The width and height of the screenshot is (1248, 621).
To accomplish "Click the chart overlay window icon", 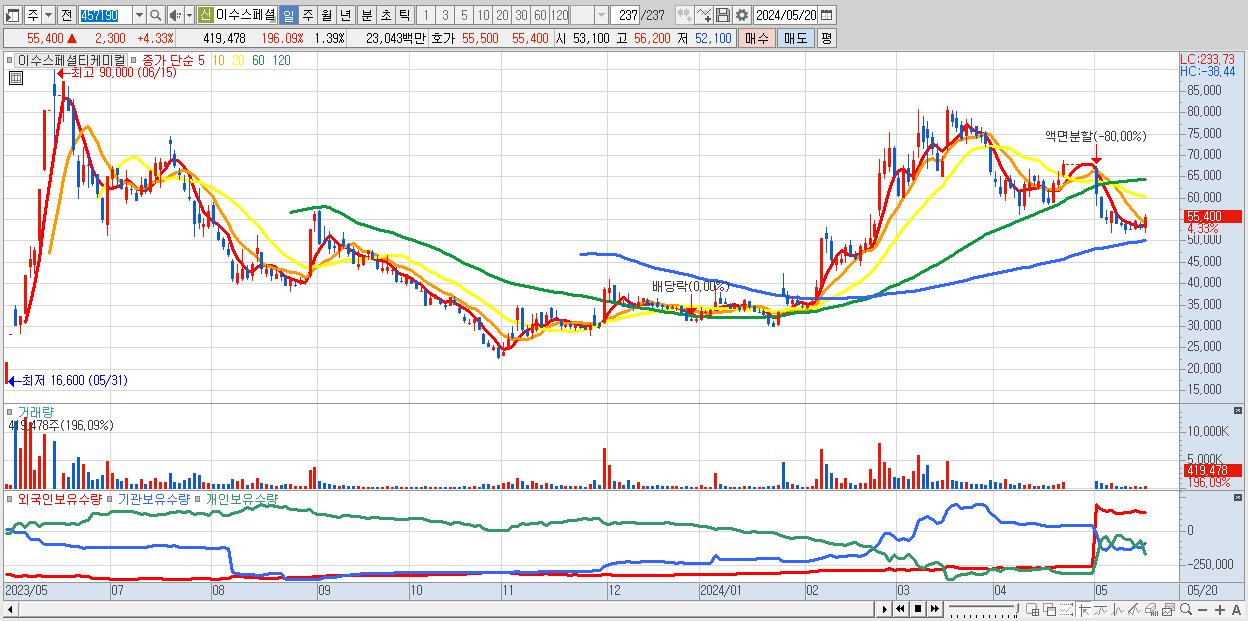I will (x=1168, y=609).
